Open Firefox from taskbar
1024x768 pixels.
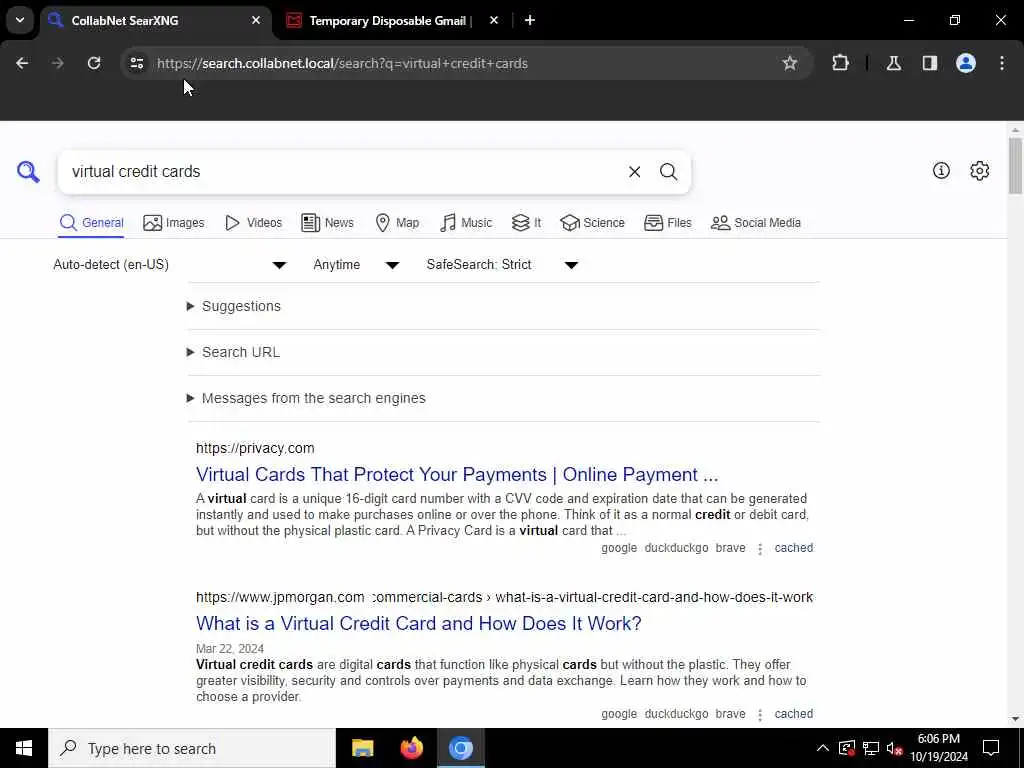(x=411, y=748)
